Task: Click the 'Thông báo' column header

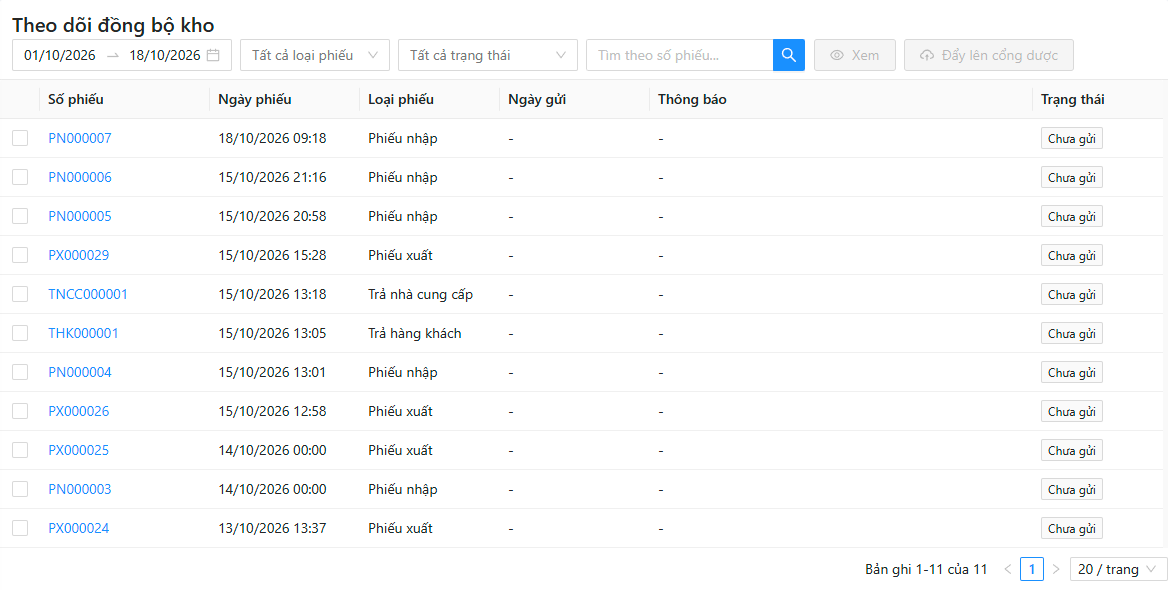Action: pyautogui.click(x=692, y=99)
